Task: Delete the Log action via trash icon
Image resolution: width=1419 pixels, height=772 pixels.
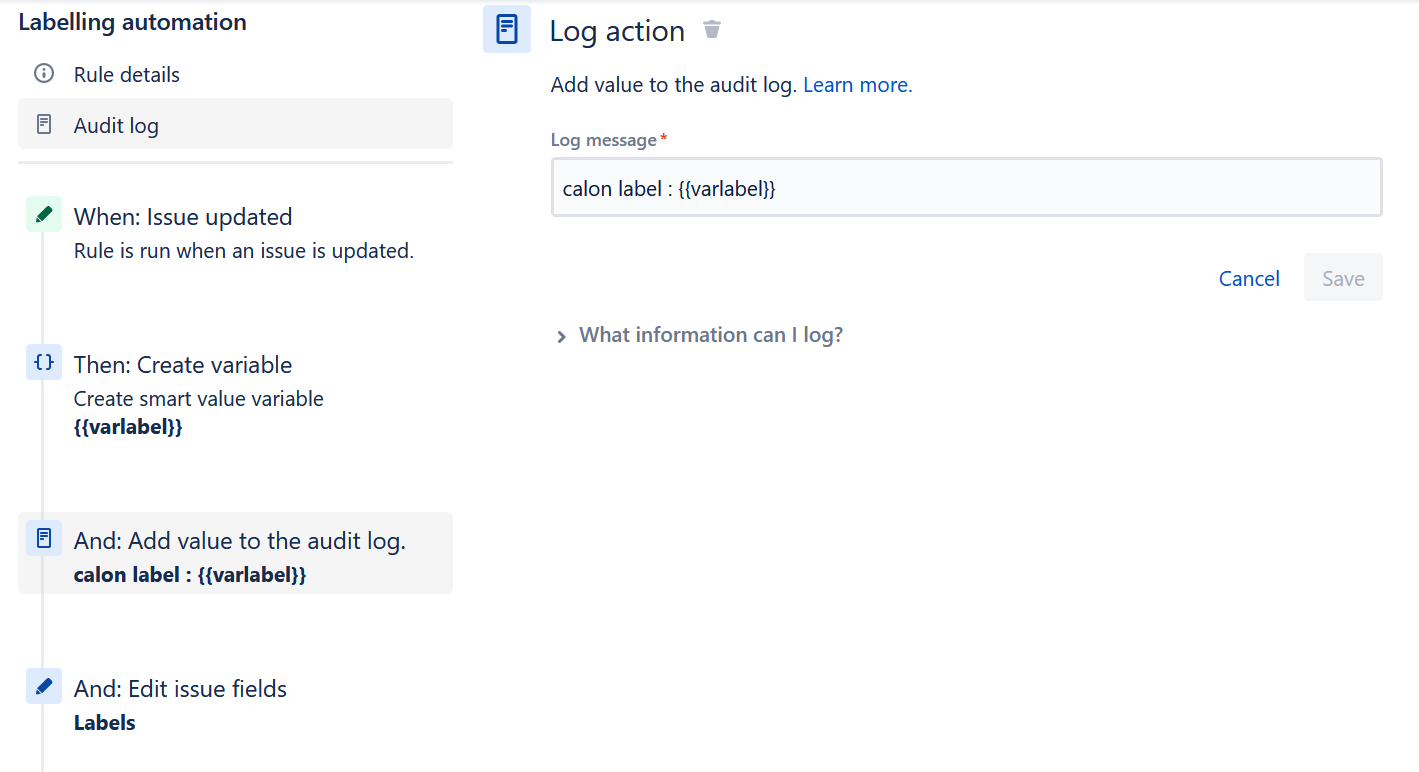Action: coord(712,29)
